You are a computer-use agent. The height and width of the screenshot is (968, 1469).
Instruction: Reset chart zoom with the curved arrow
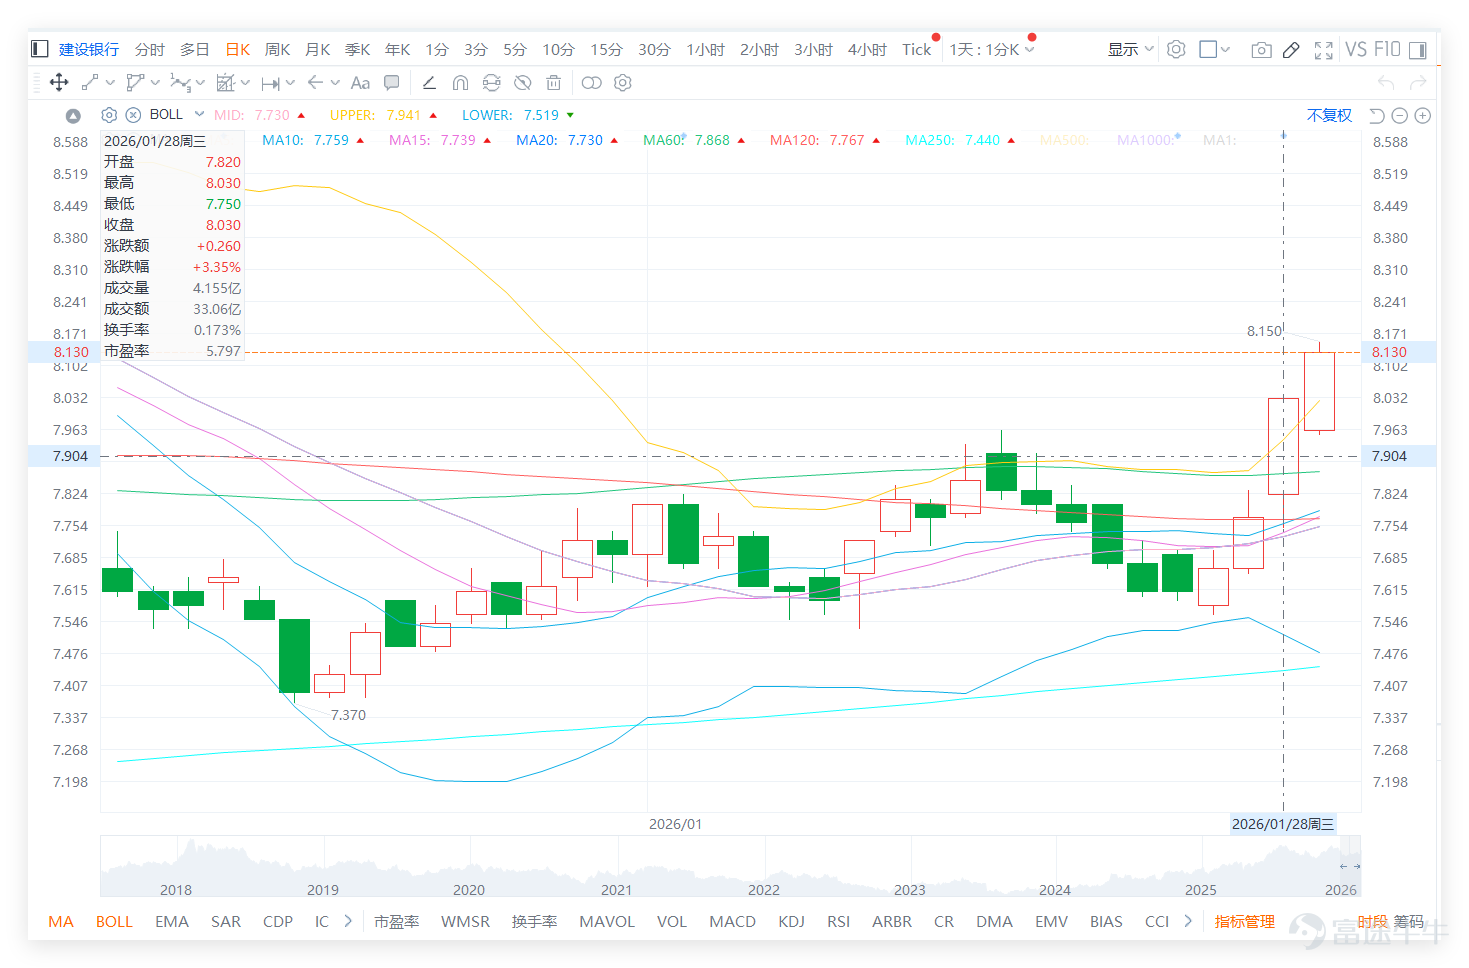[1377, 116]
